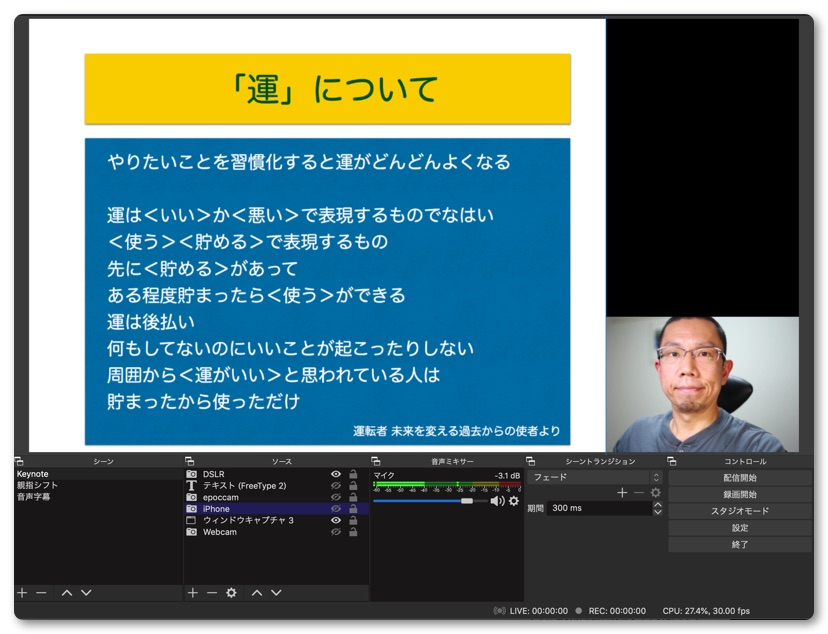Hide the DSLR source via eye icon

point(336,474)
